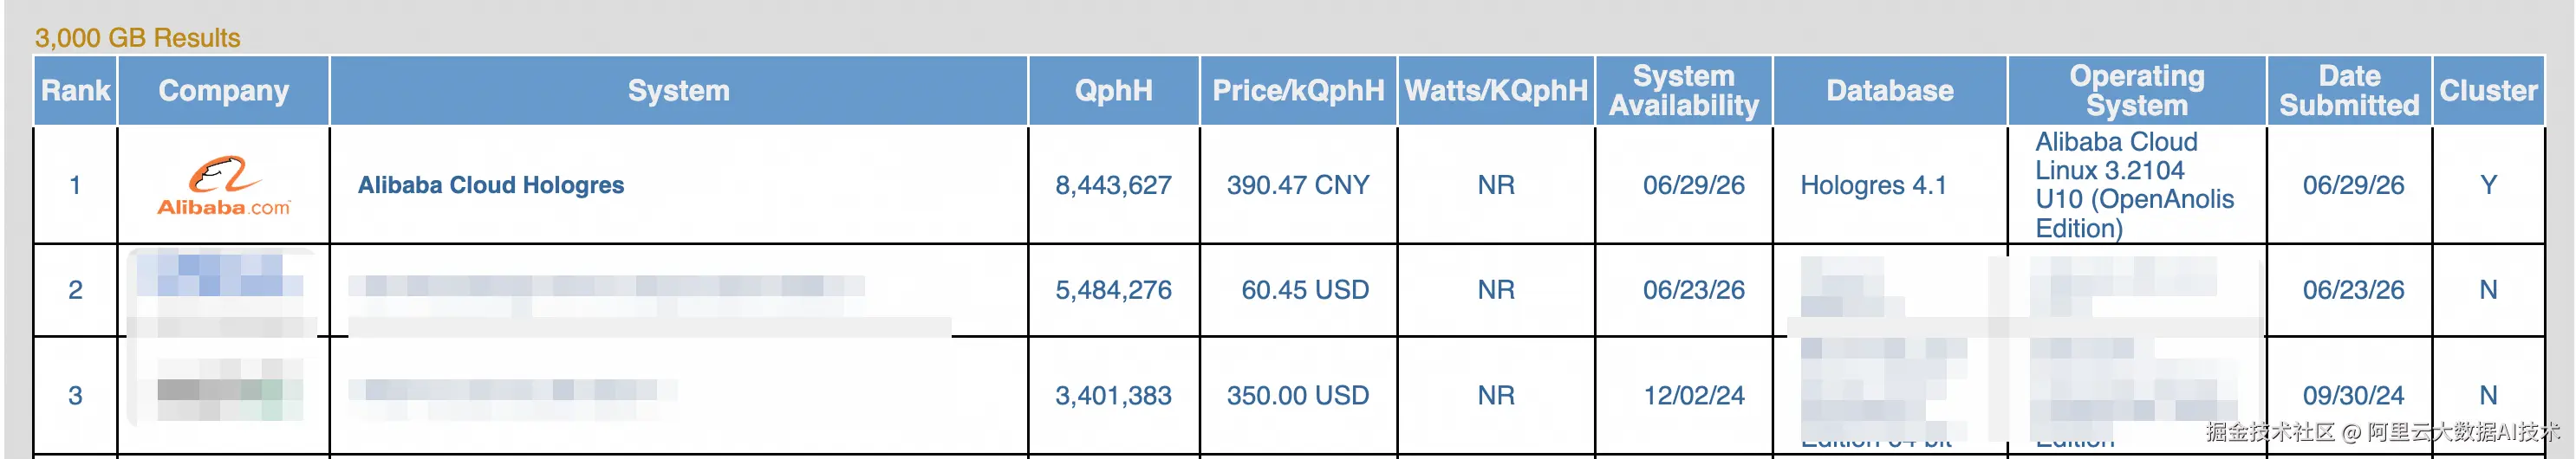Sort results by Rank column header
Viewport: 2576px width, 459px height.
76,90
